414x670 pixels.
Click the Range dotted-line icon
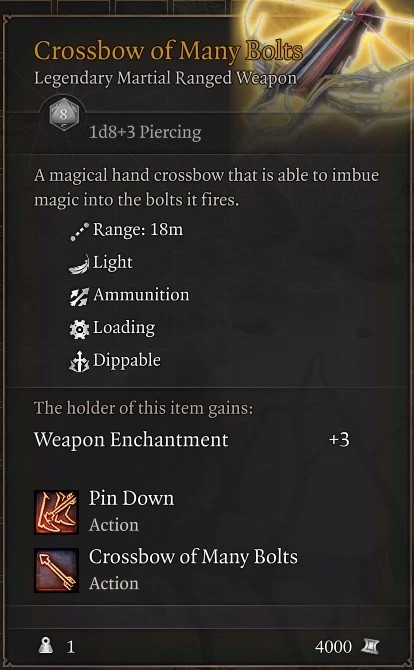click(79, 231)
